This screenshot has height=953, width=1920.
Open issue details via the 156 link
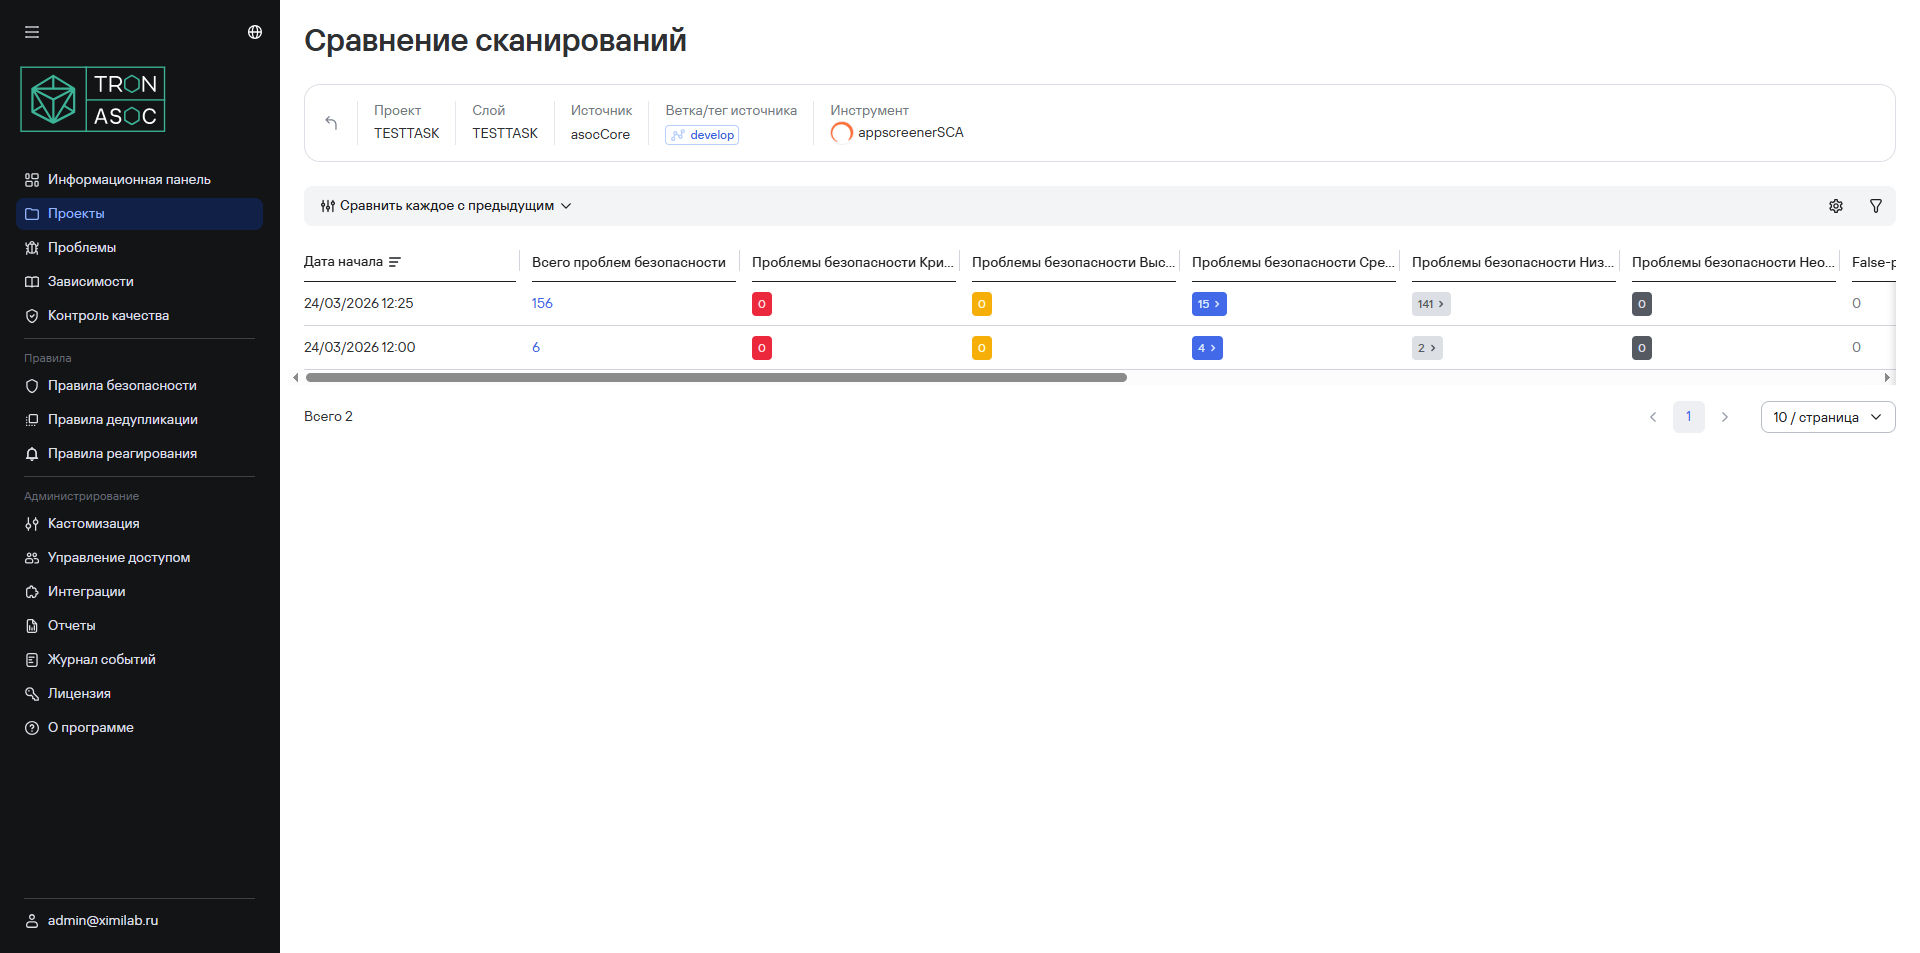coord(542,302)
